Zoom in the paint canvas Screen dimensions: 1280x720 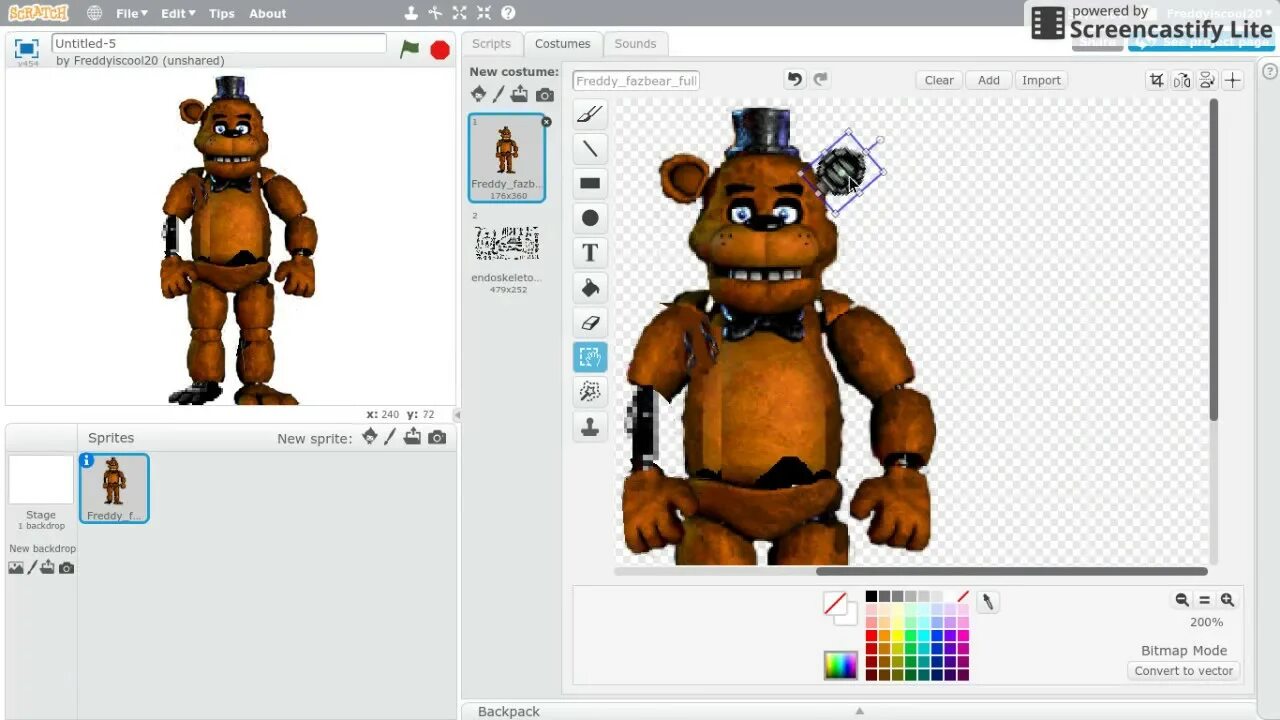pos(1227,600)
